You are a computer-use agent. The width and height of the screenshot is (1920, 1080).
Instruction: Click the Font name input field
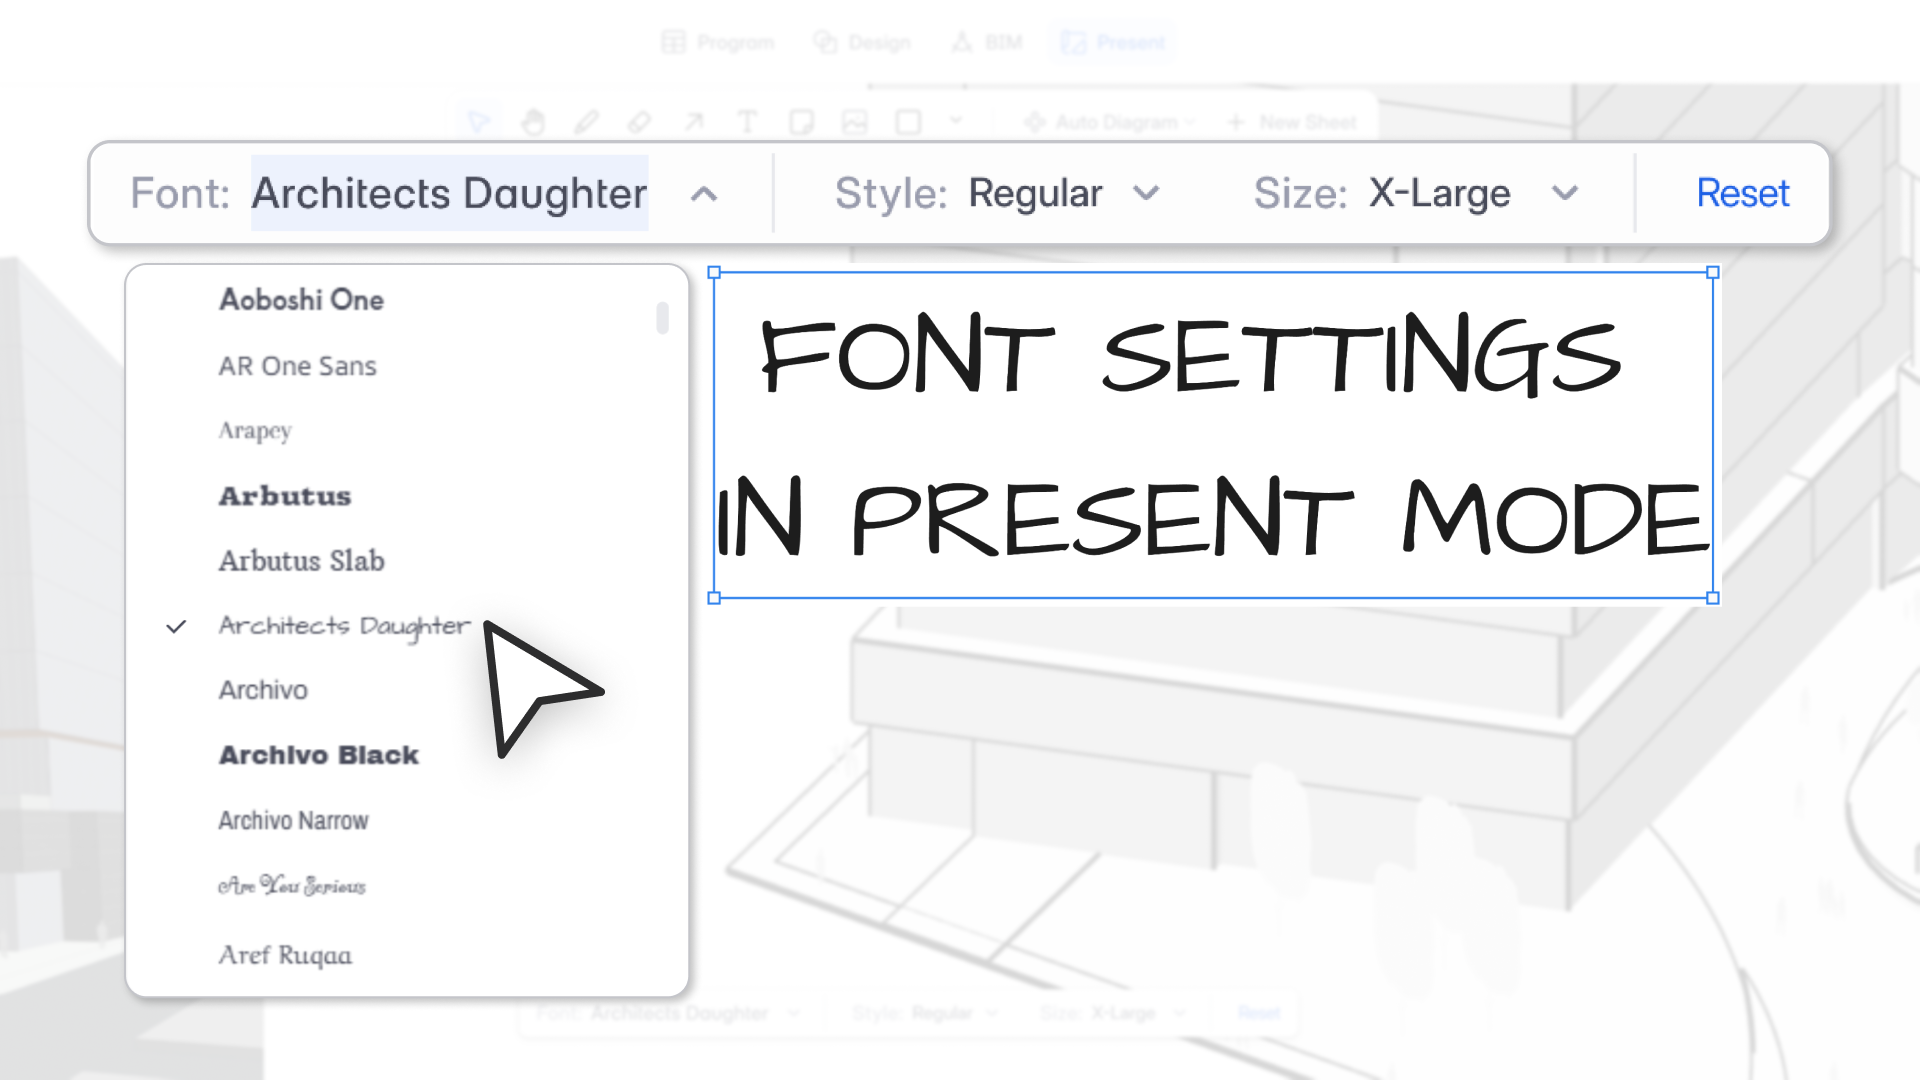click(449, 194)
